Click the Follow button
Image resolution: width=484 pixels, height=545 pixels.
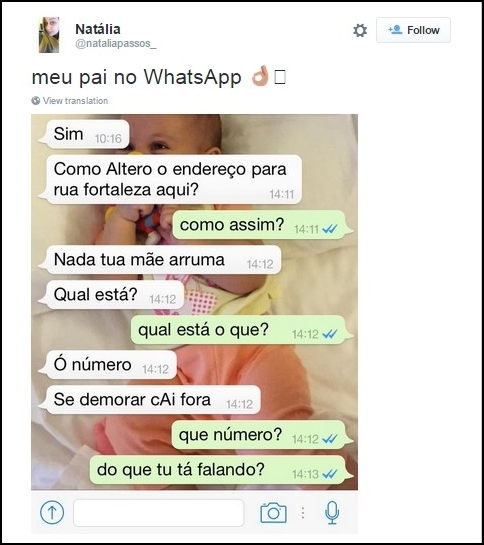[413, 30]
